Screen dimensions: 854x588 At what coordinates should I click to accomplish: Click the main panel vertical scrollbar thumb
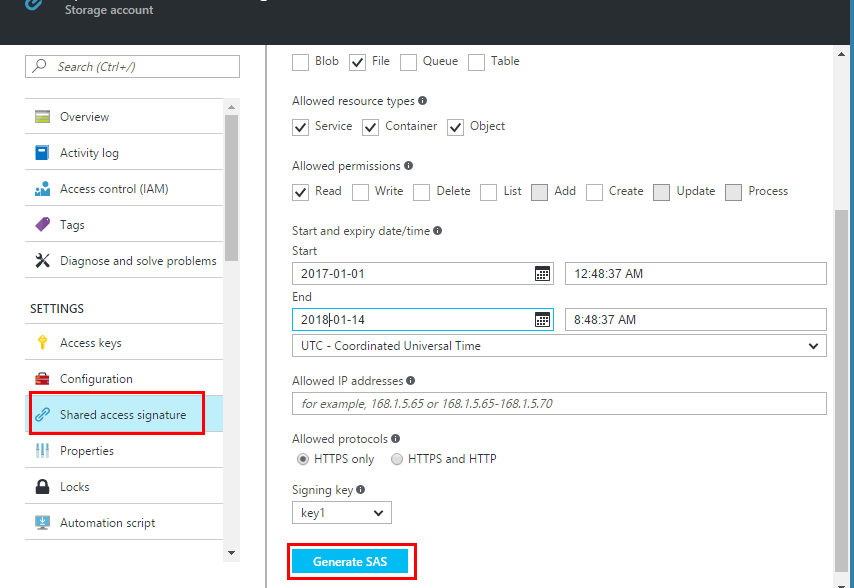point(841,391)
